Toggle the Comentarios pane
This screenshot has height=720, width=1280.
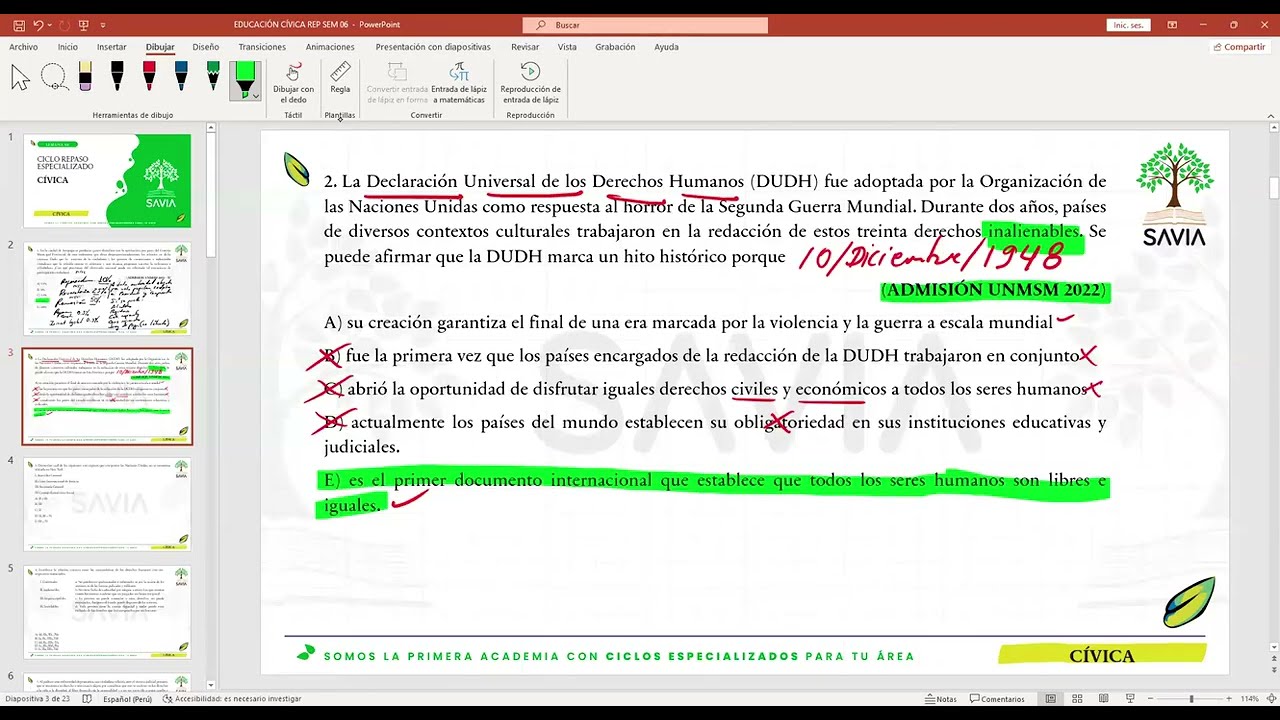click(996, 699)
